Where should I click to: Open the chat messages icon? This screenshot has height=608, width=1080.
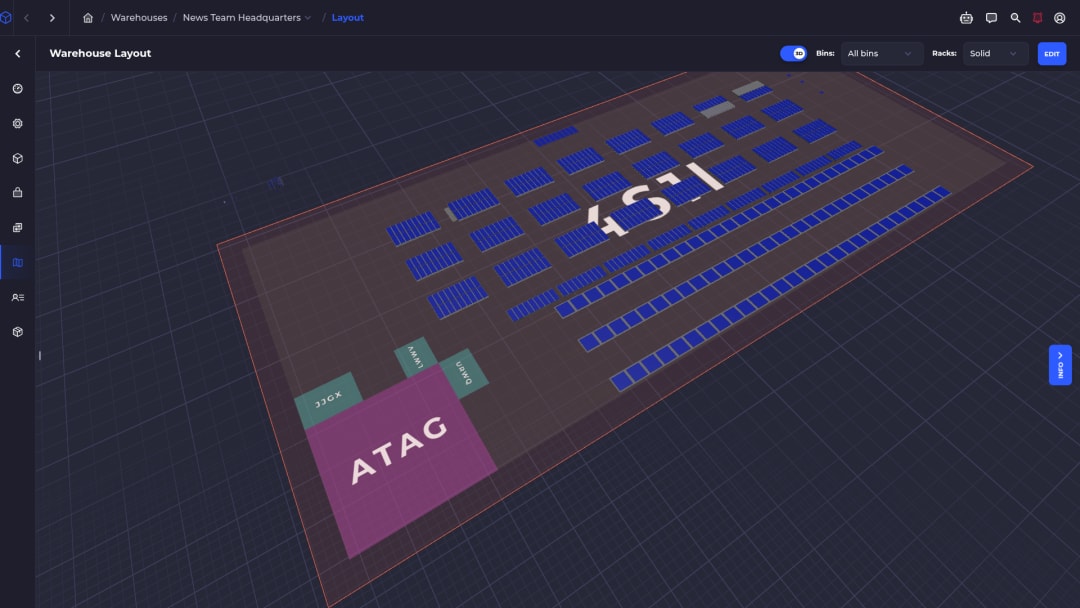pos(991,18)
